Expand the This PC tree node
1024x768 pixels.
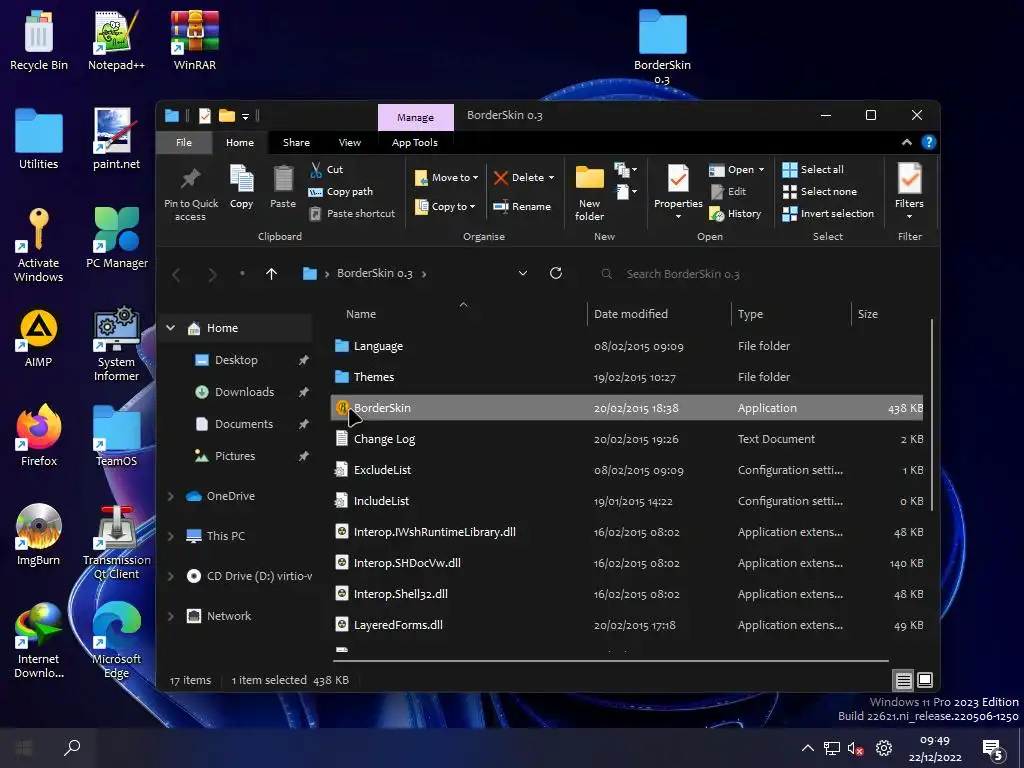pos(170,536)
